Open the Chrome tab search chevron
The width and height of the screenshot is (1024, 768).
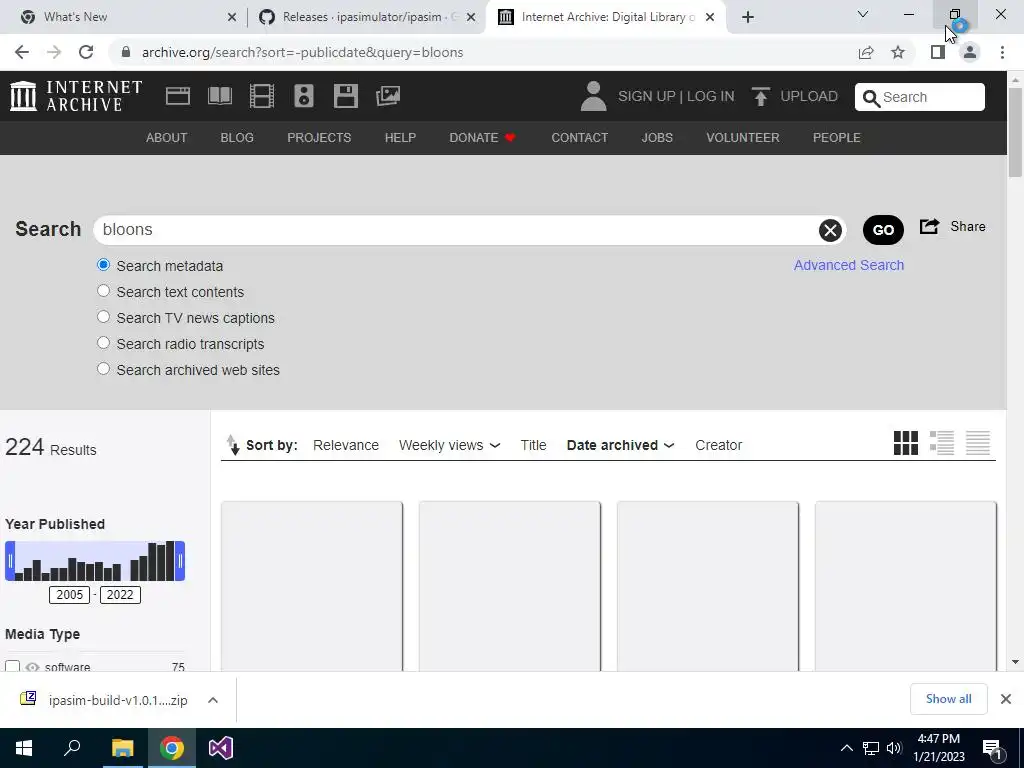coord(863,14)
